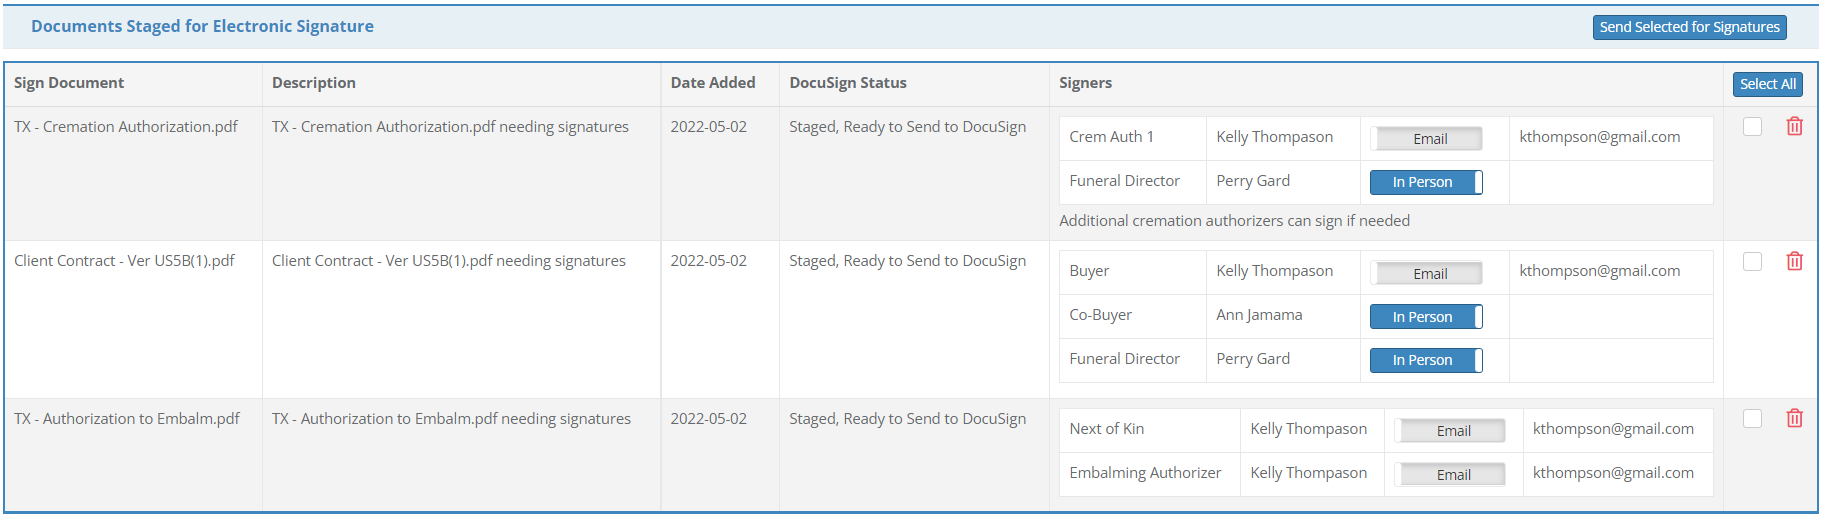This screenshot has height=525, width=1828.
Task: Toggle contract Funeral Director In Person switch
Action: (x=1426, y=360)
